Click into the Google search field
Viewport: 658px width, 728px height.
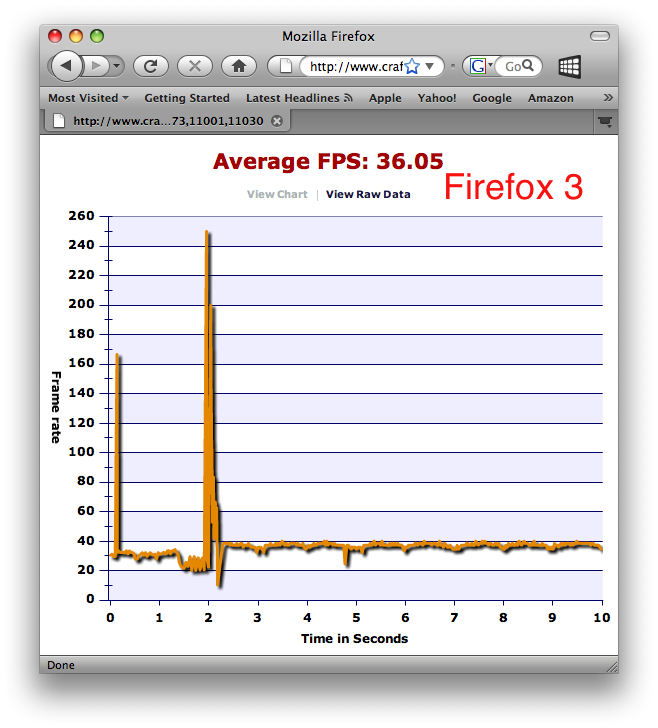pyautogui.click(x=512, y=66)
